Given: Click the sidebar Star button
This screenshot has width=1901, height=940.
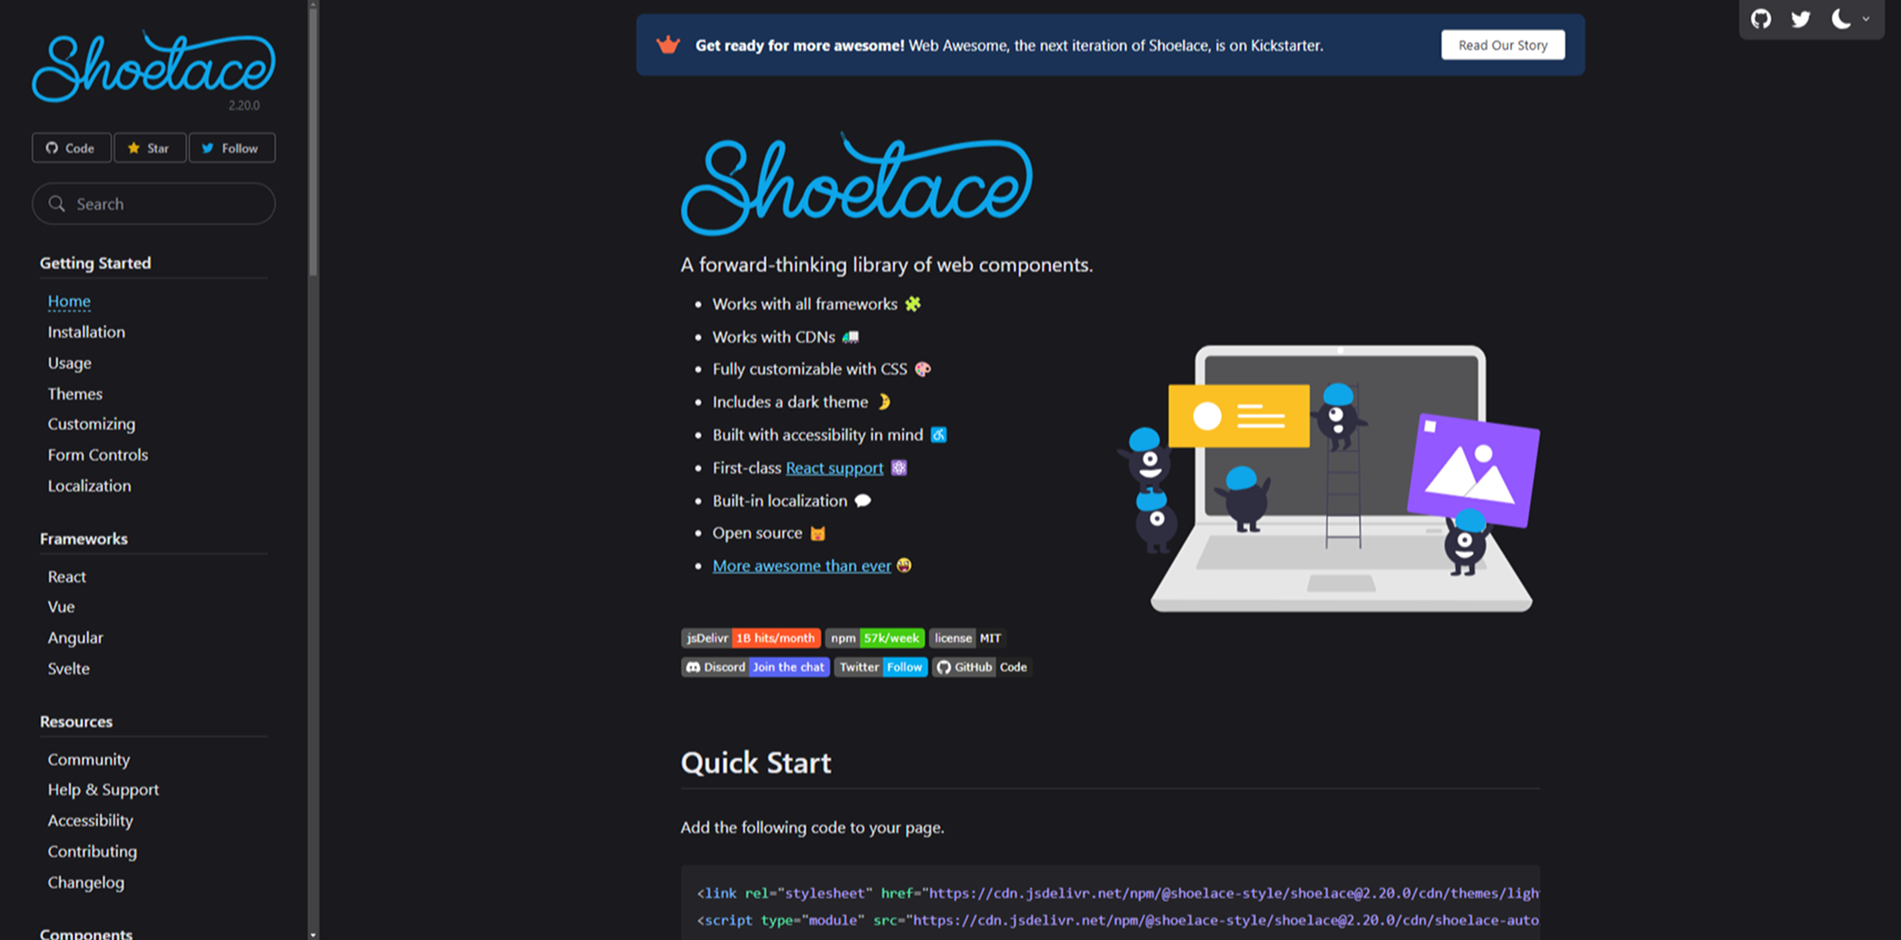Looking at the screenshot, I should [149, 148].
